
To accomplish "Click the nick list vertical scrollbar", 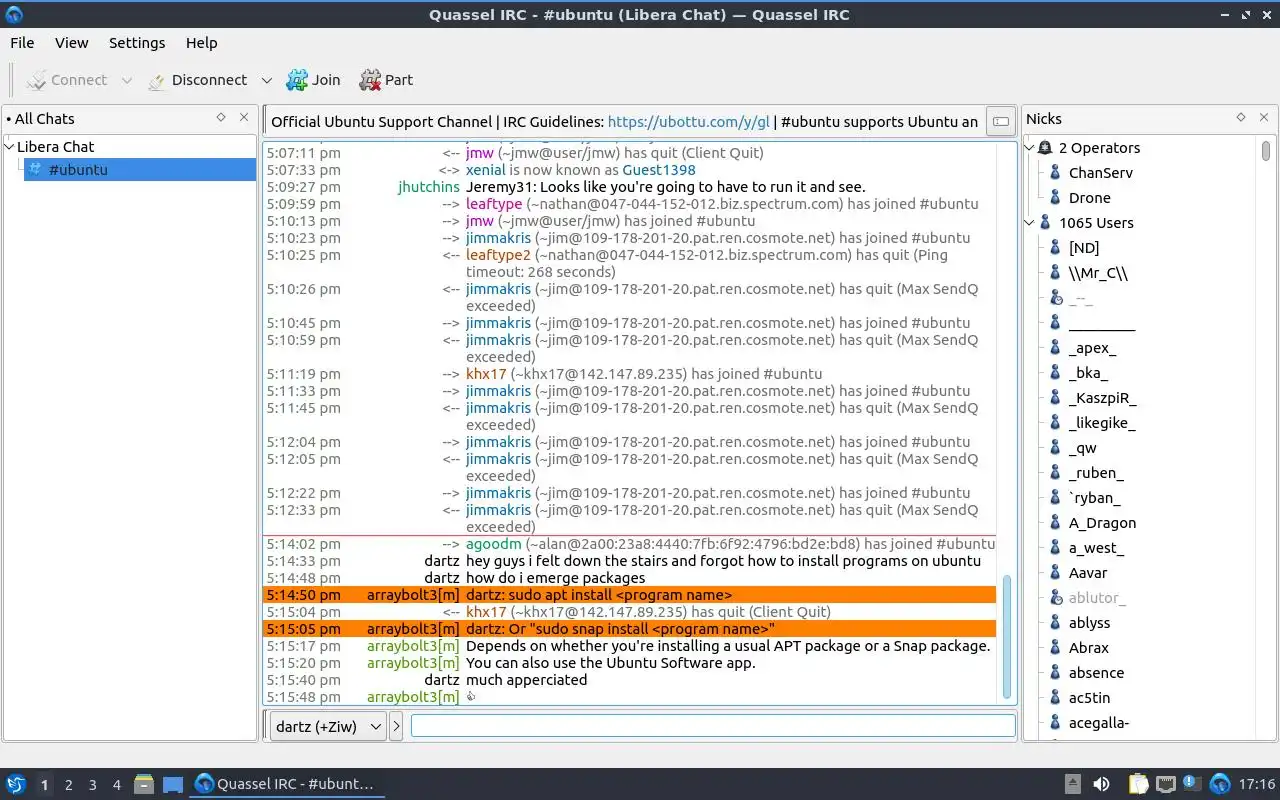I will 1266,152.
